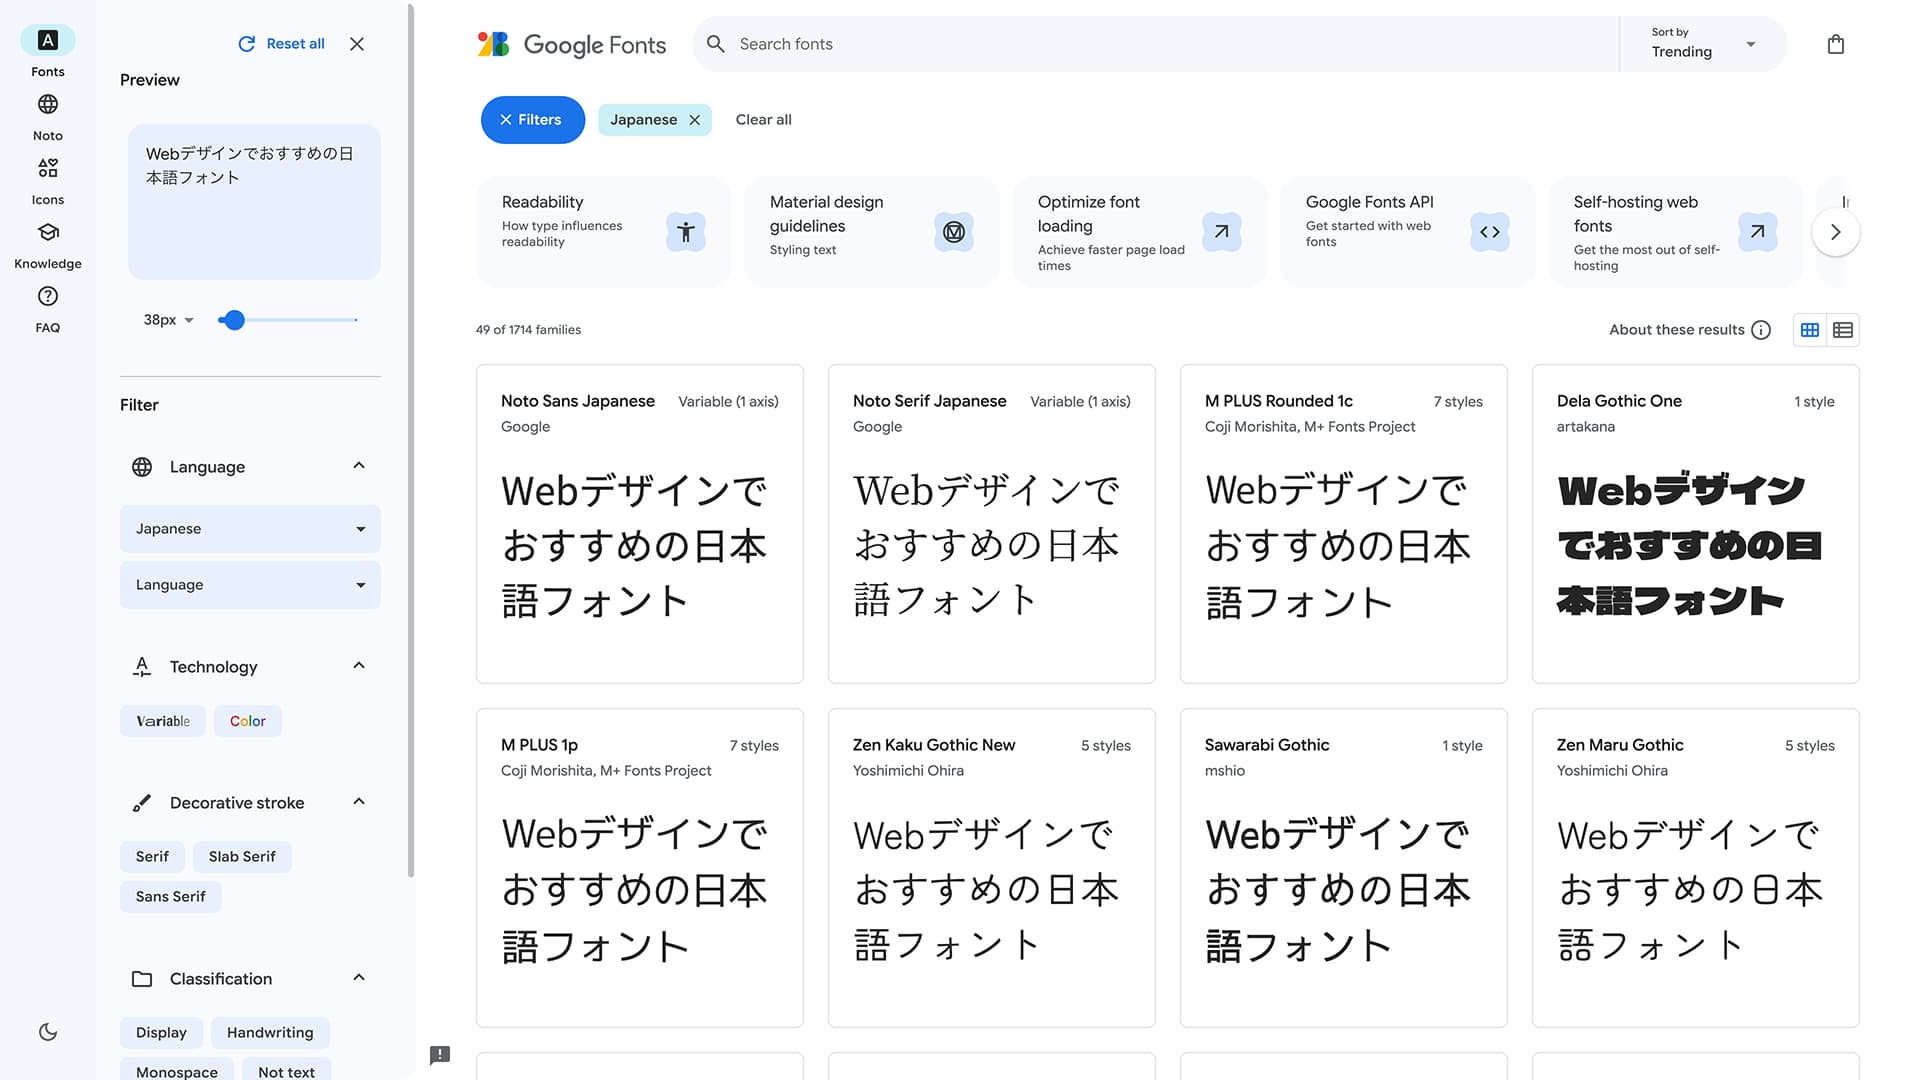Toggle the Serif stroke filter
Image resolution: width=1920 pixels, height=1080 pixels.
[x=152, y=857]
